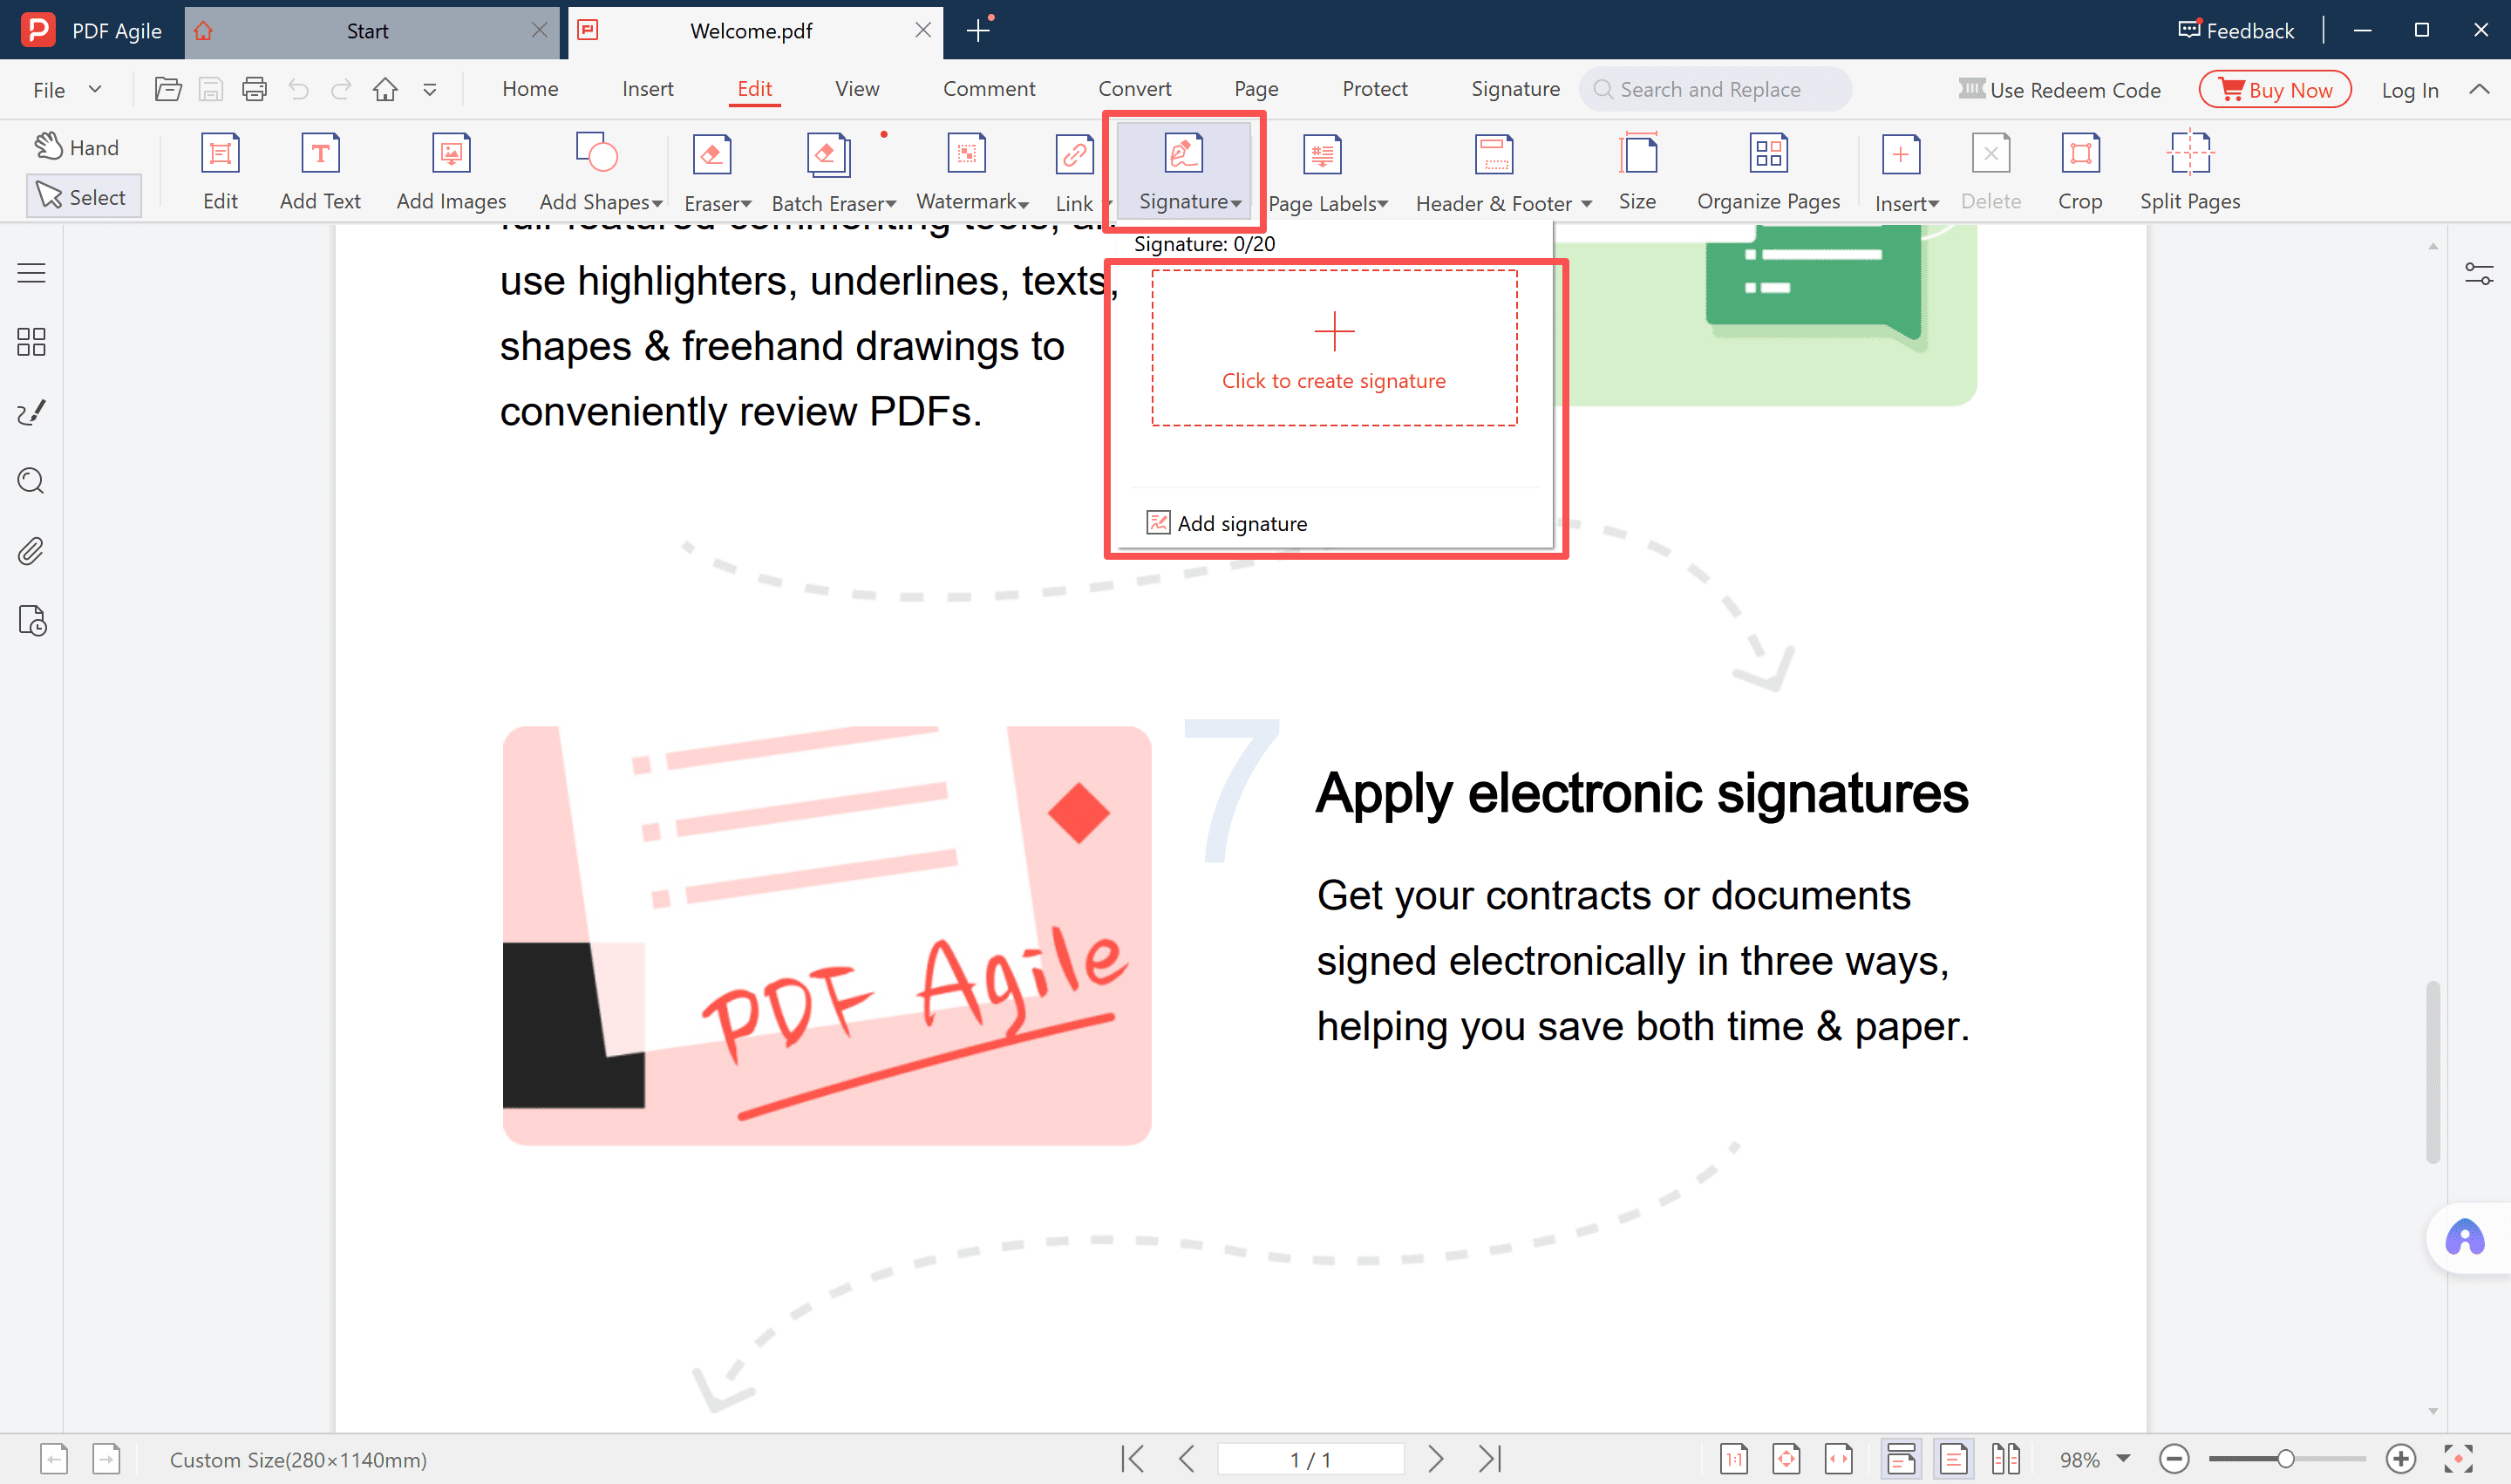Viewport: 2511px width, 1484px height.
Task: Select the Edit content tool in ribbon
Action: point(220,172)
